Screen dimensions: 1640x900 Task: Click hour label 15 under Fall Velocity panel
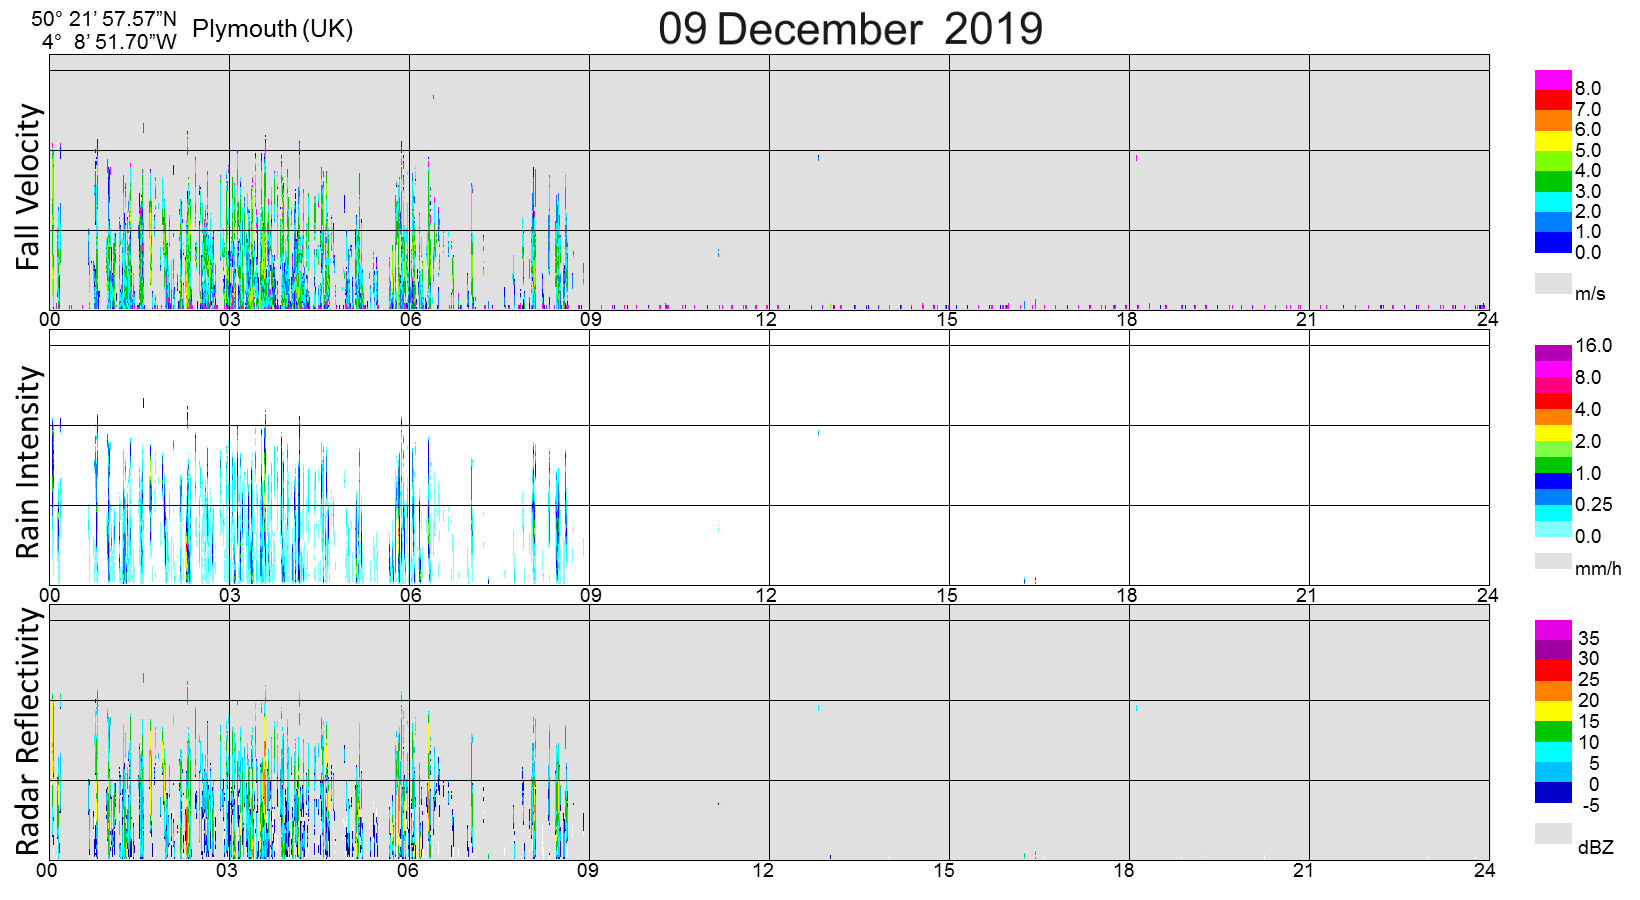click(947, 319)
